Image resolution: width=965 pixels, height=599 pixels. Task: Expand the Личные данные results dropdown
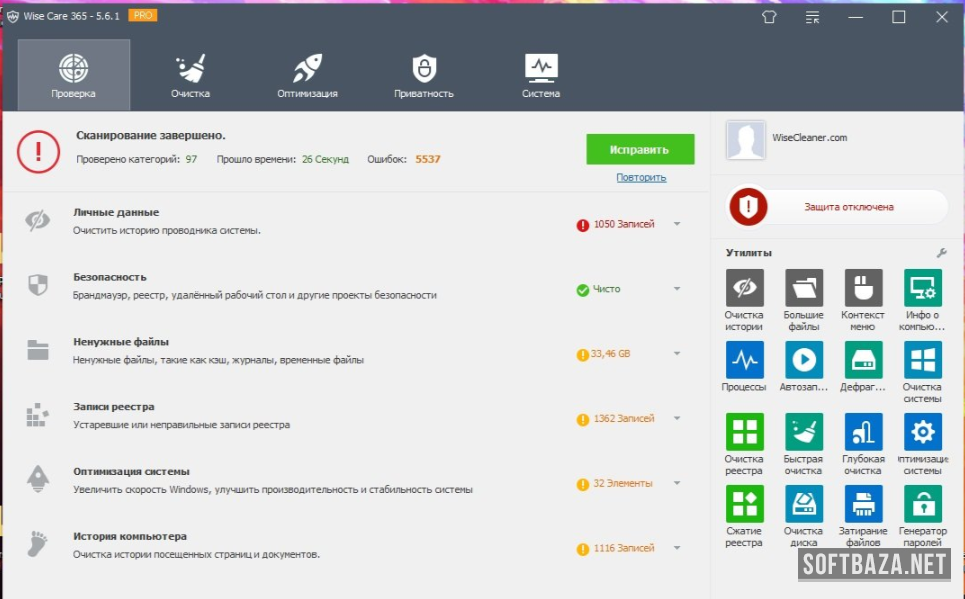click(x=677, y=224)
